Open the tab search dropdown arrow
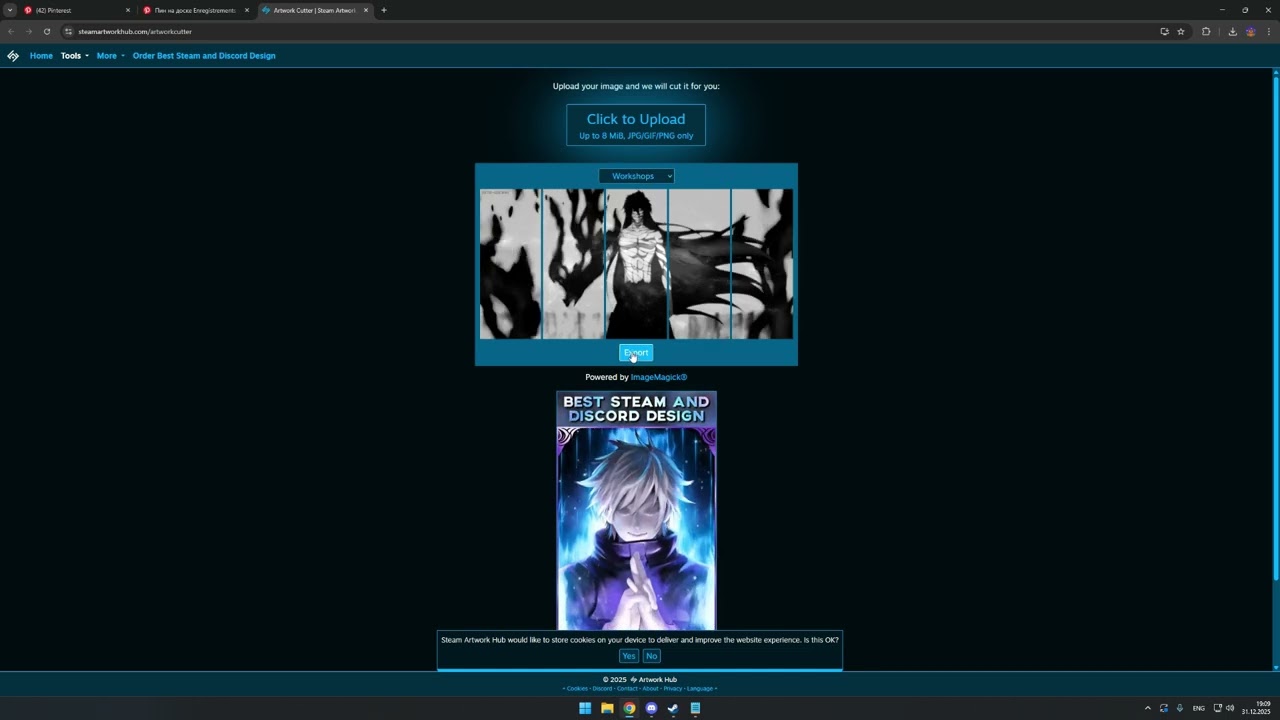The image size is (1280, 720). tap(10, 10)
